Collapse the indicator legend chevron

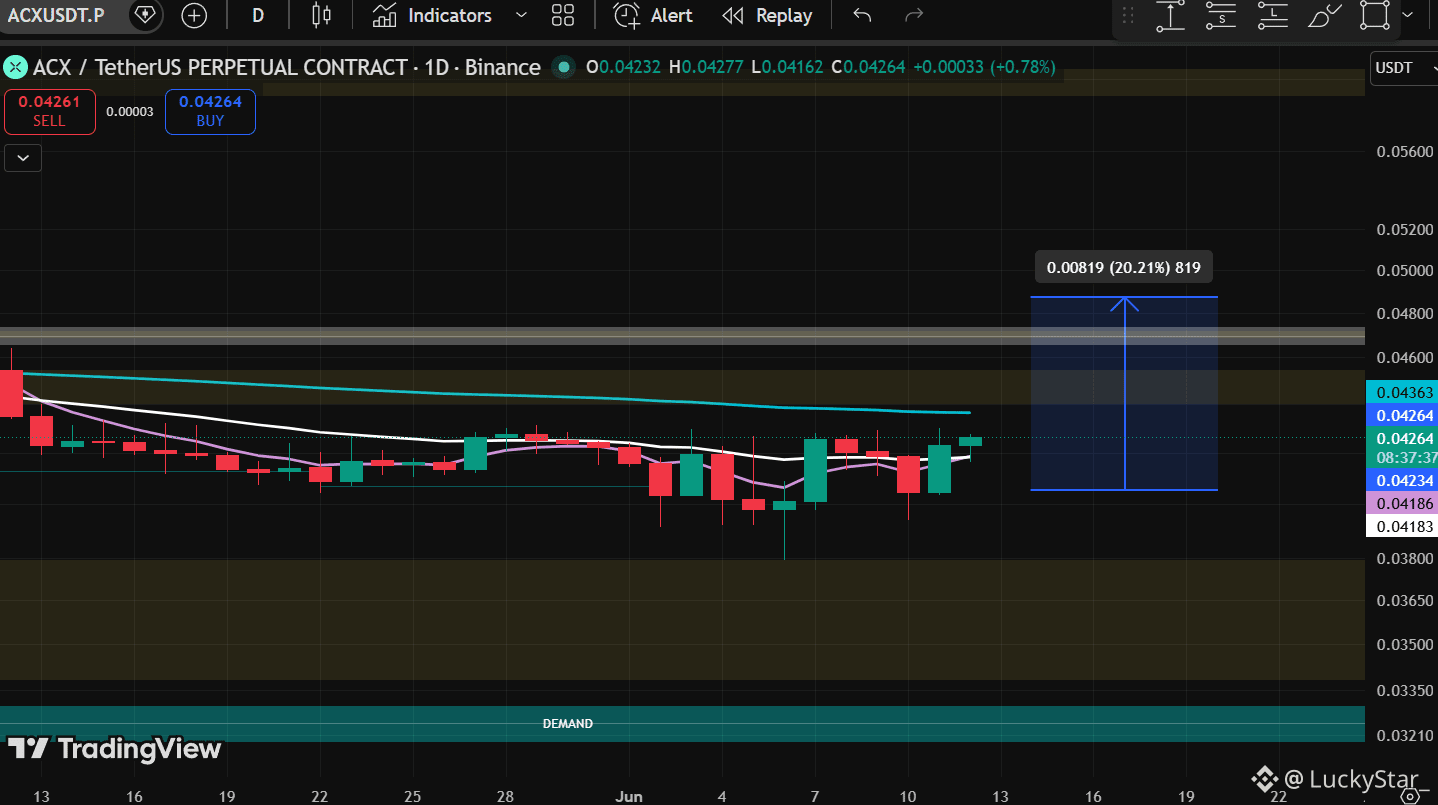23,158
